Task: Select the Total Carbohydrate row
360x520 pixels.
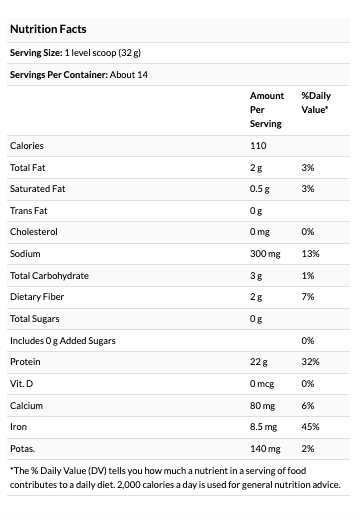Action: click(x=178, y=276)
